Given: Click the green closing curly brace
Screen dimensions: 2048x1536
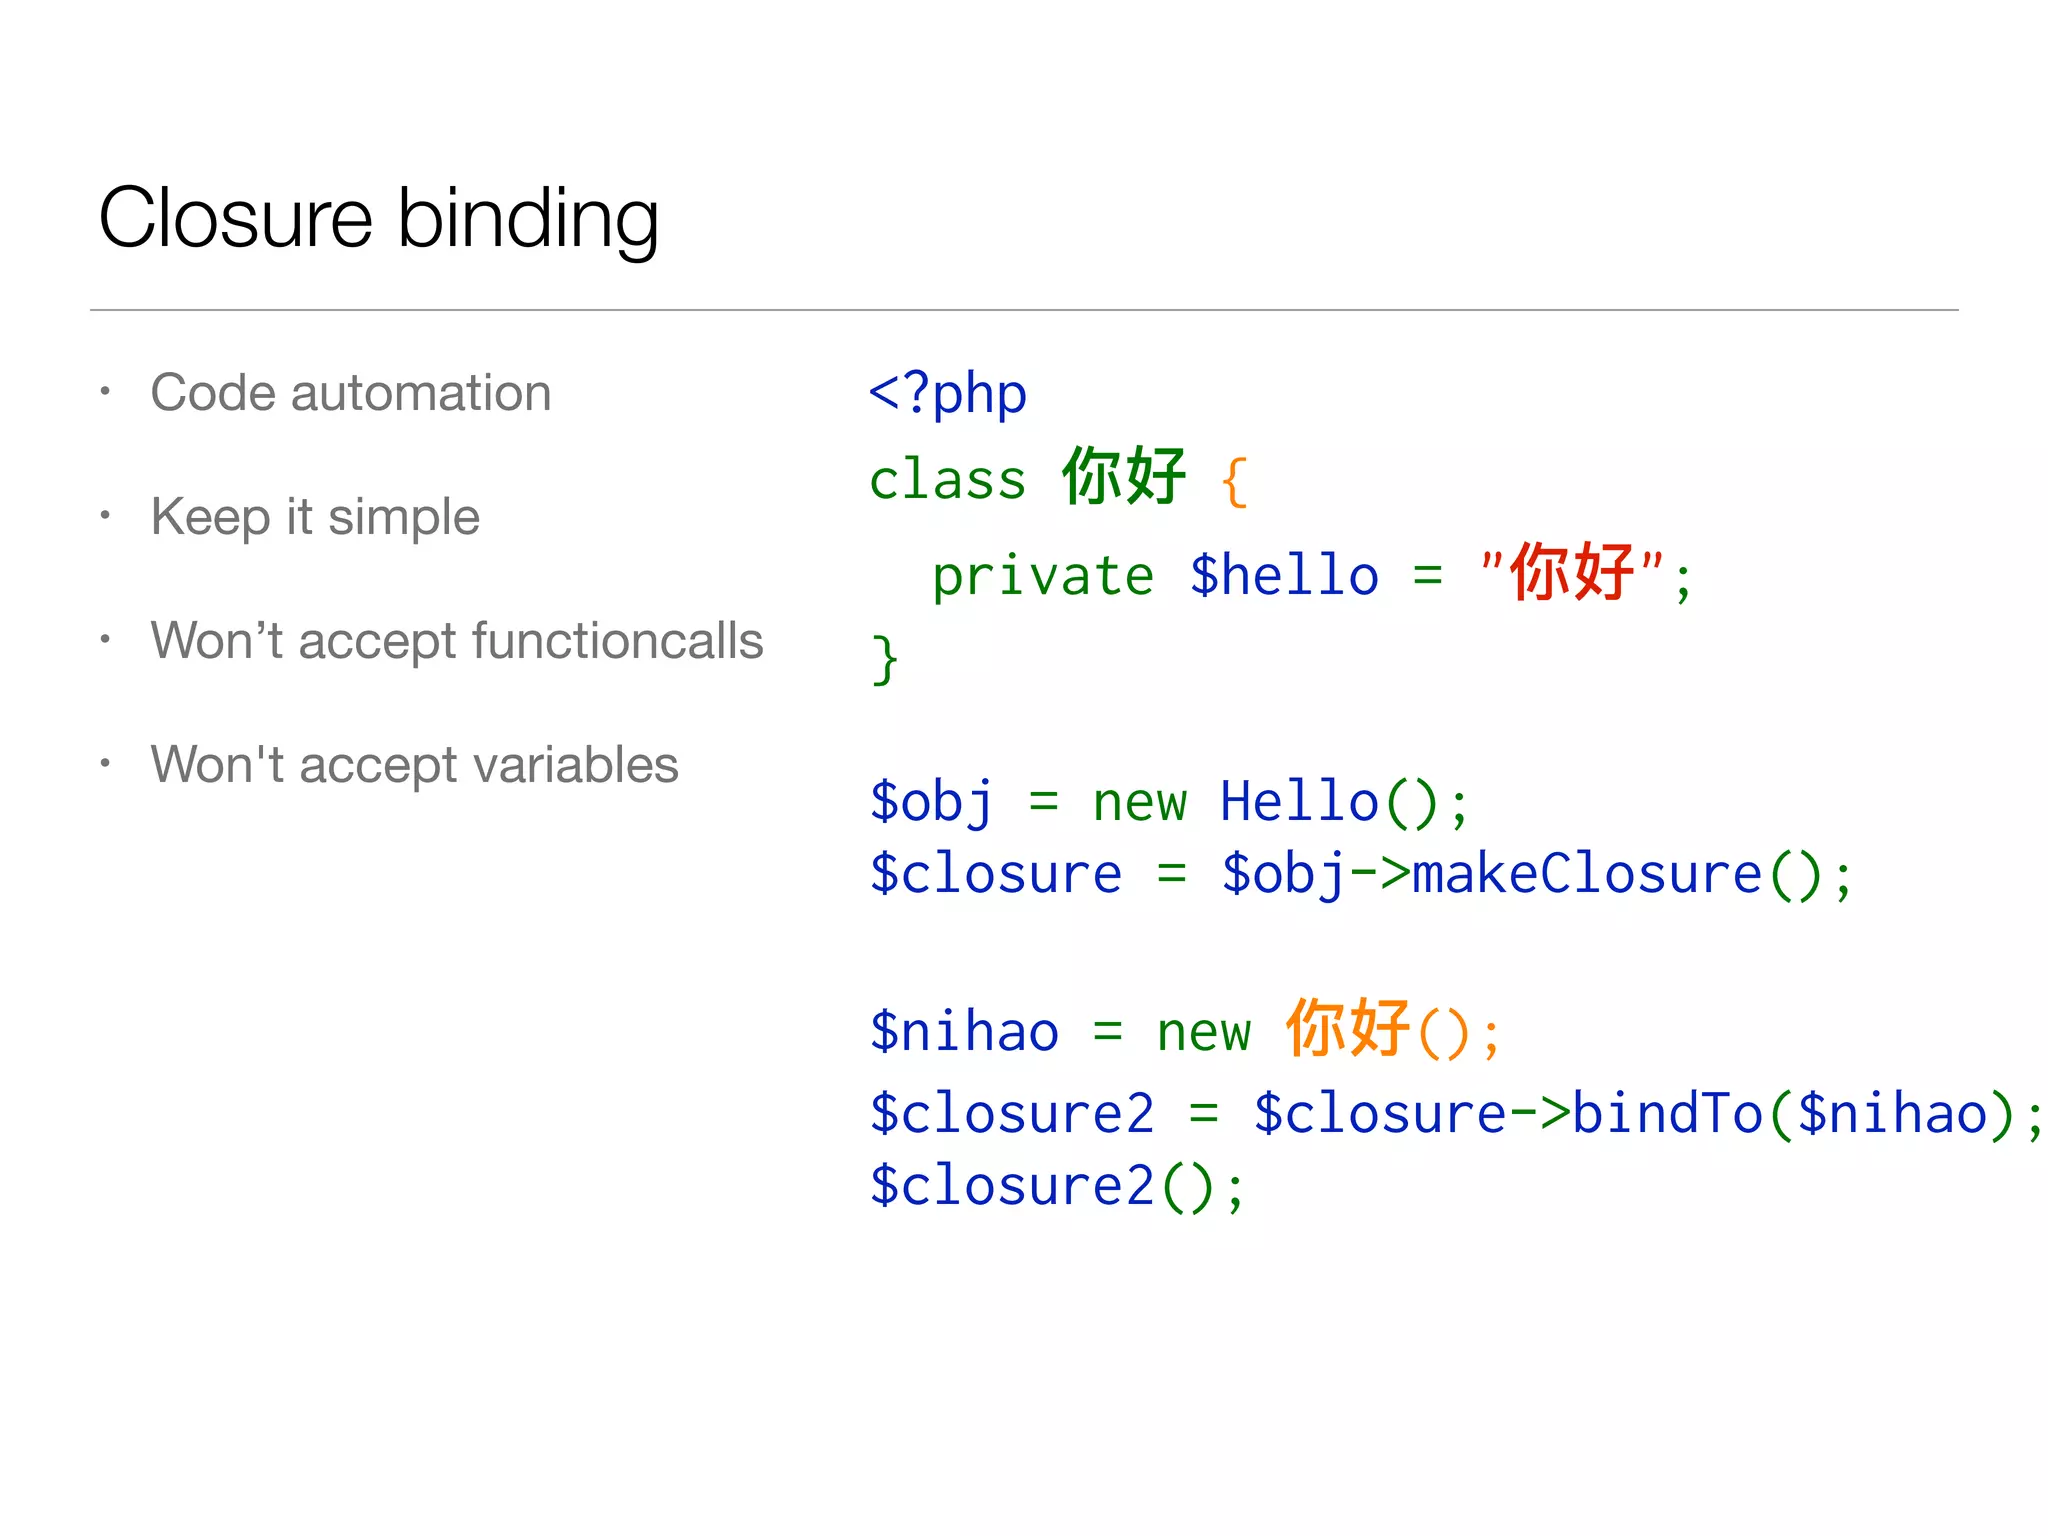Looking at the screenshot, I should [885, 658].
